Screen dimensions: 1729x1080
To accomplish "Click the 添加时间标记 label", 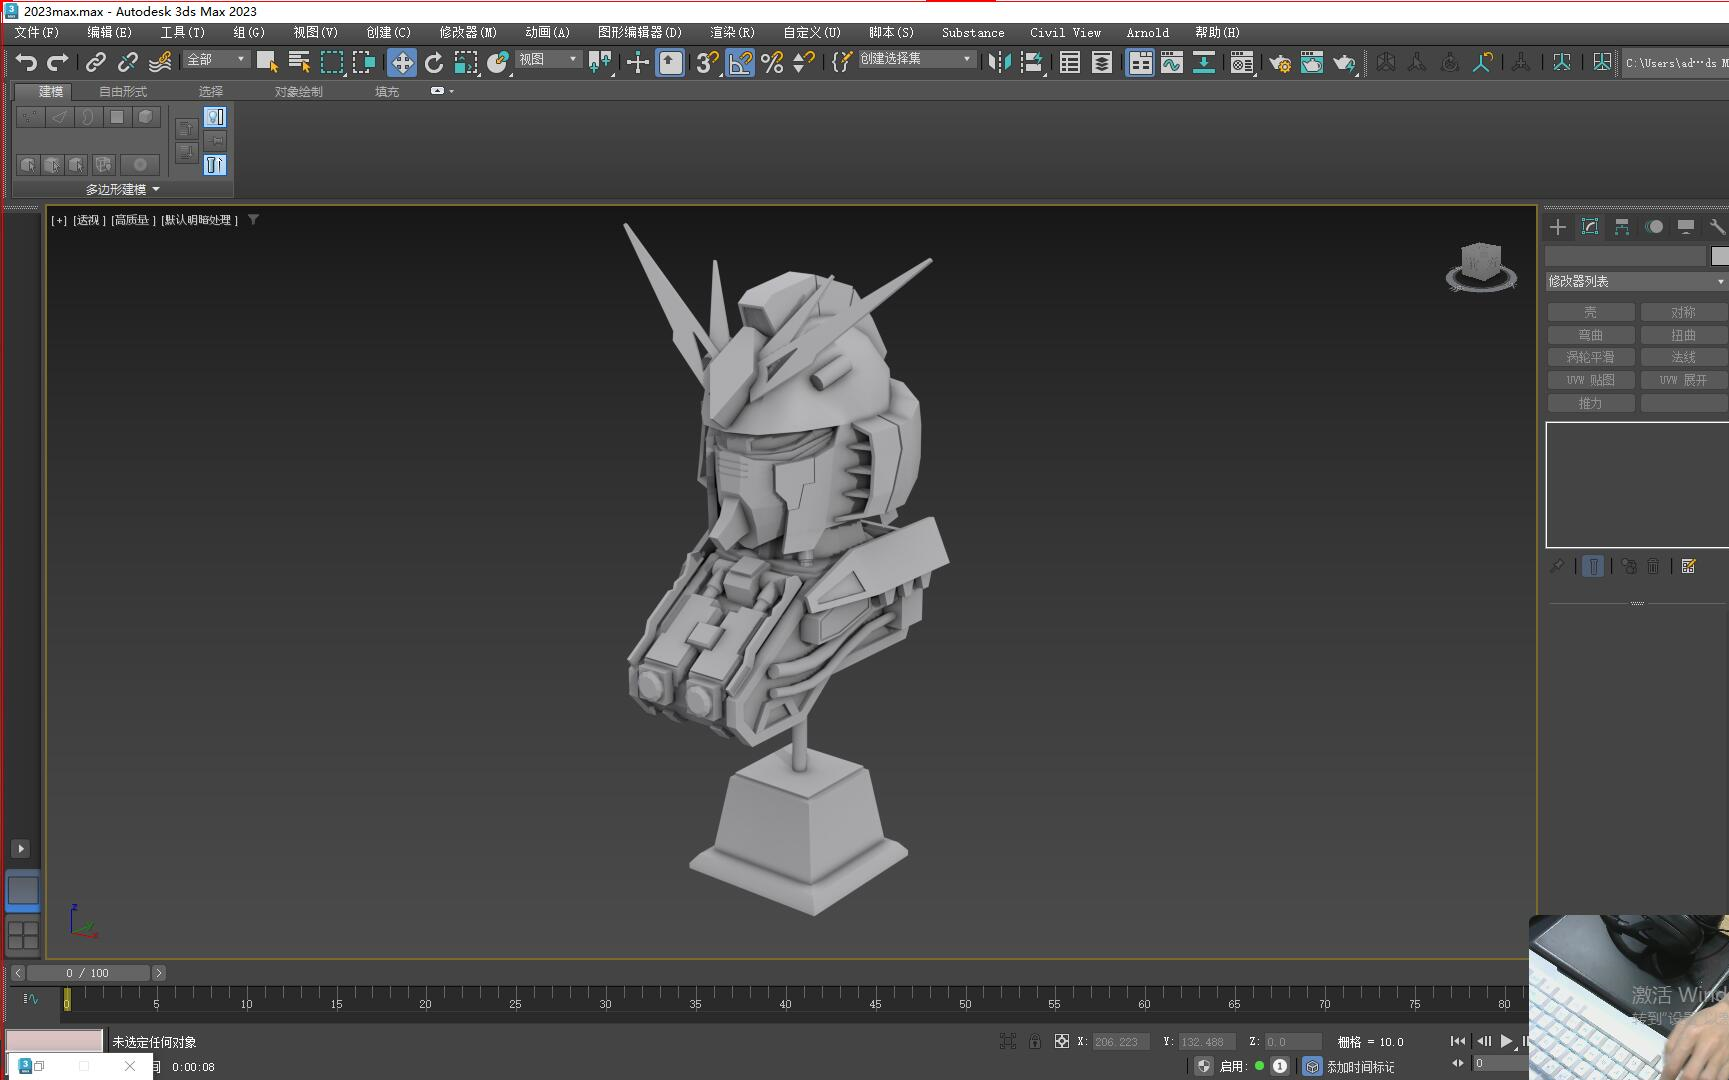I will (1360, 1067).
